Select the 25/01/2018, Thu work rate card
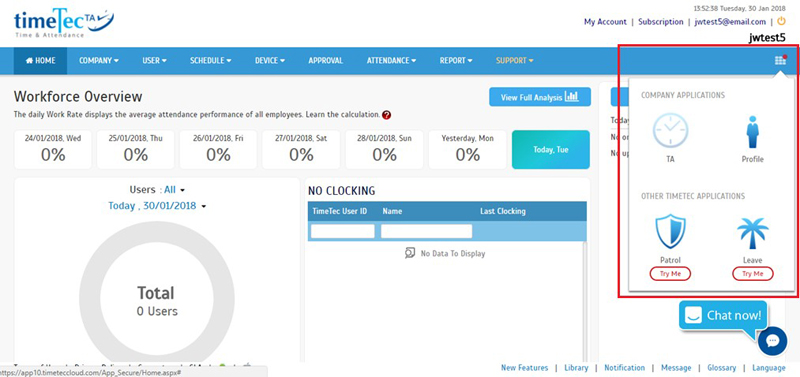This screenshot has width=800, height=377. coord(136,149)
